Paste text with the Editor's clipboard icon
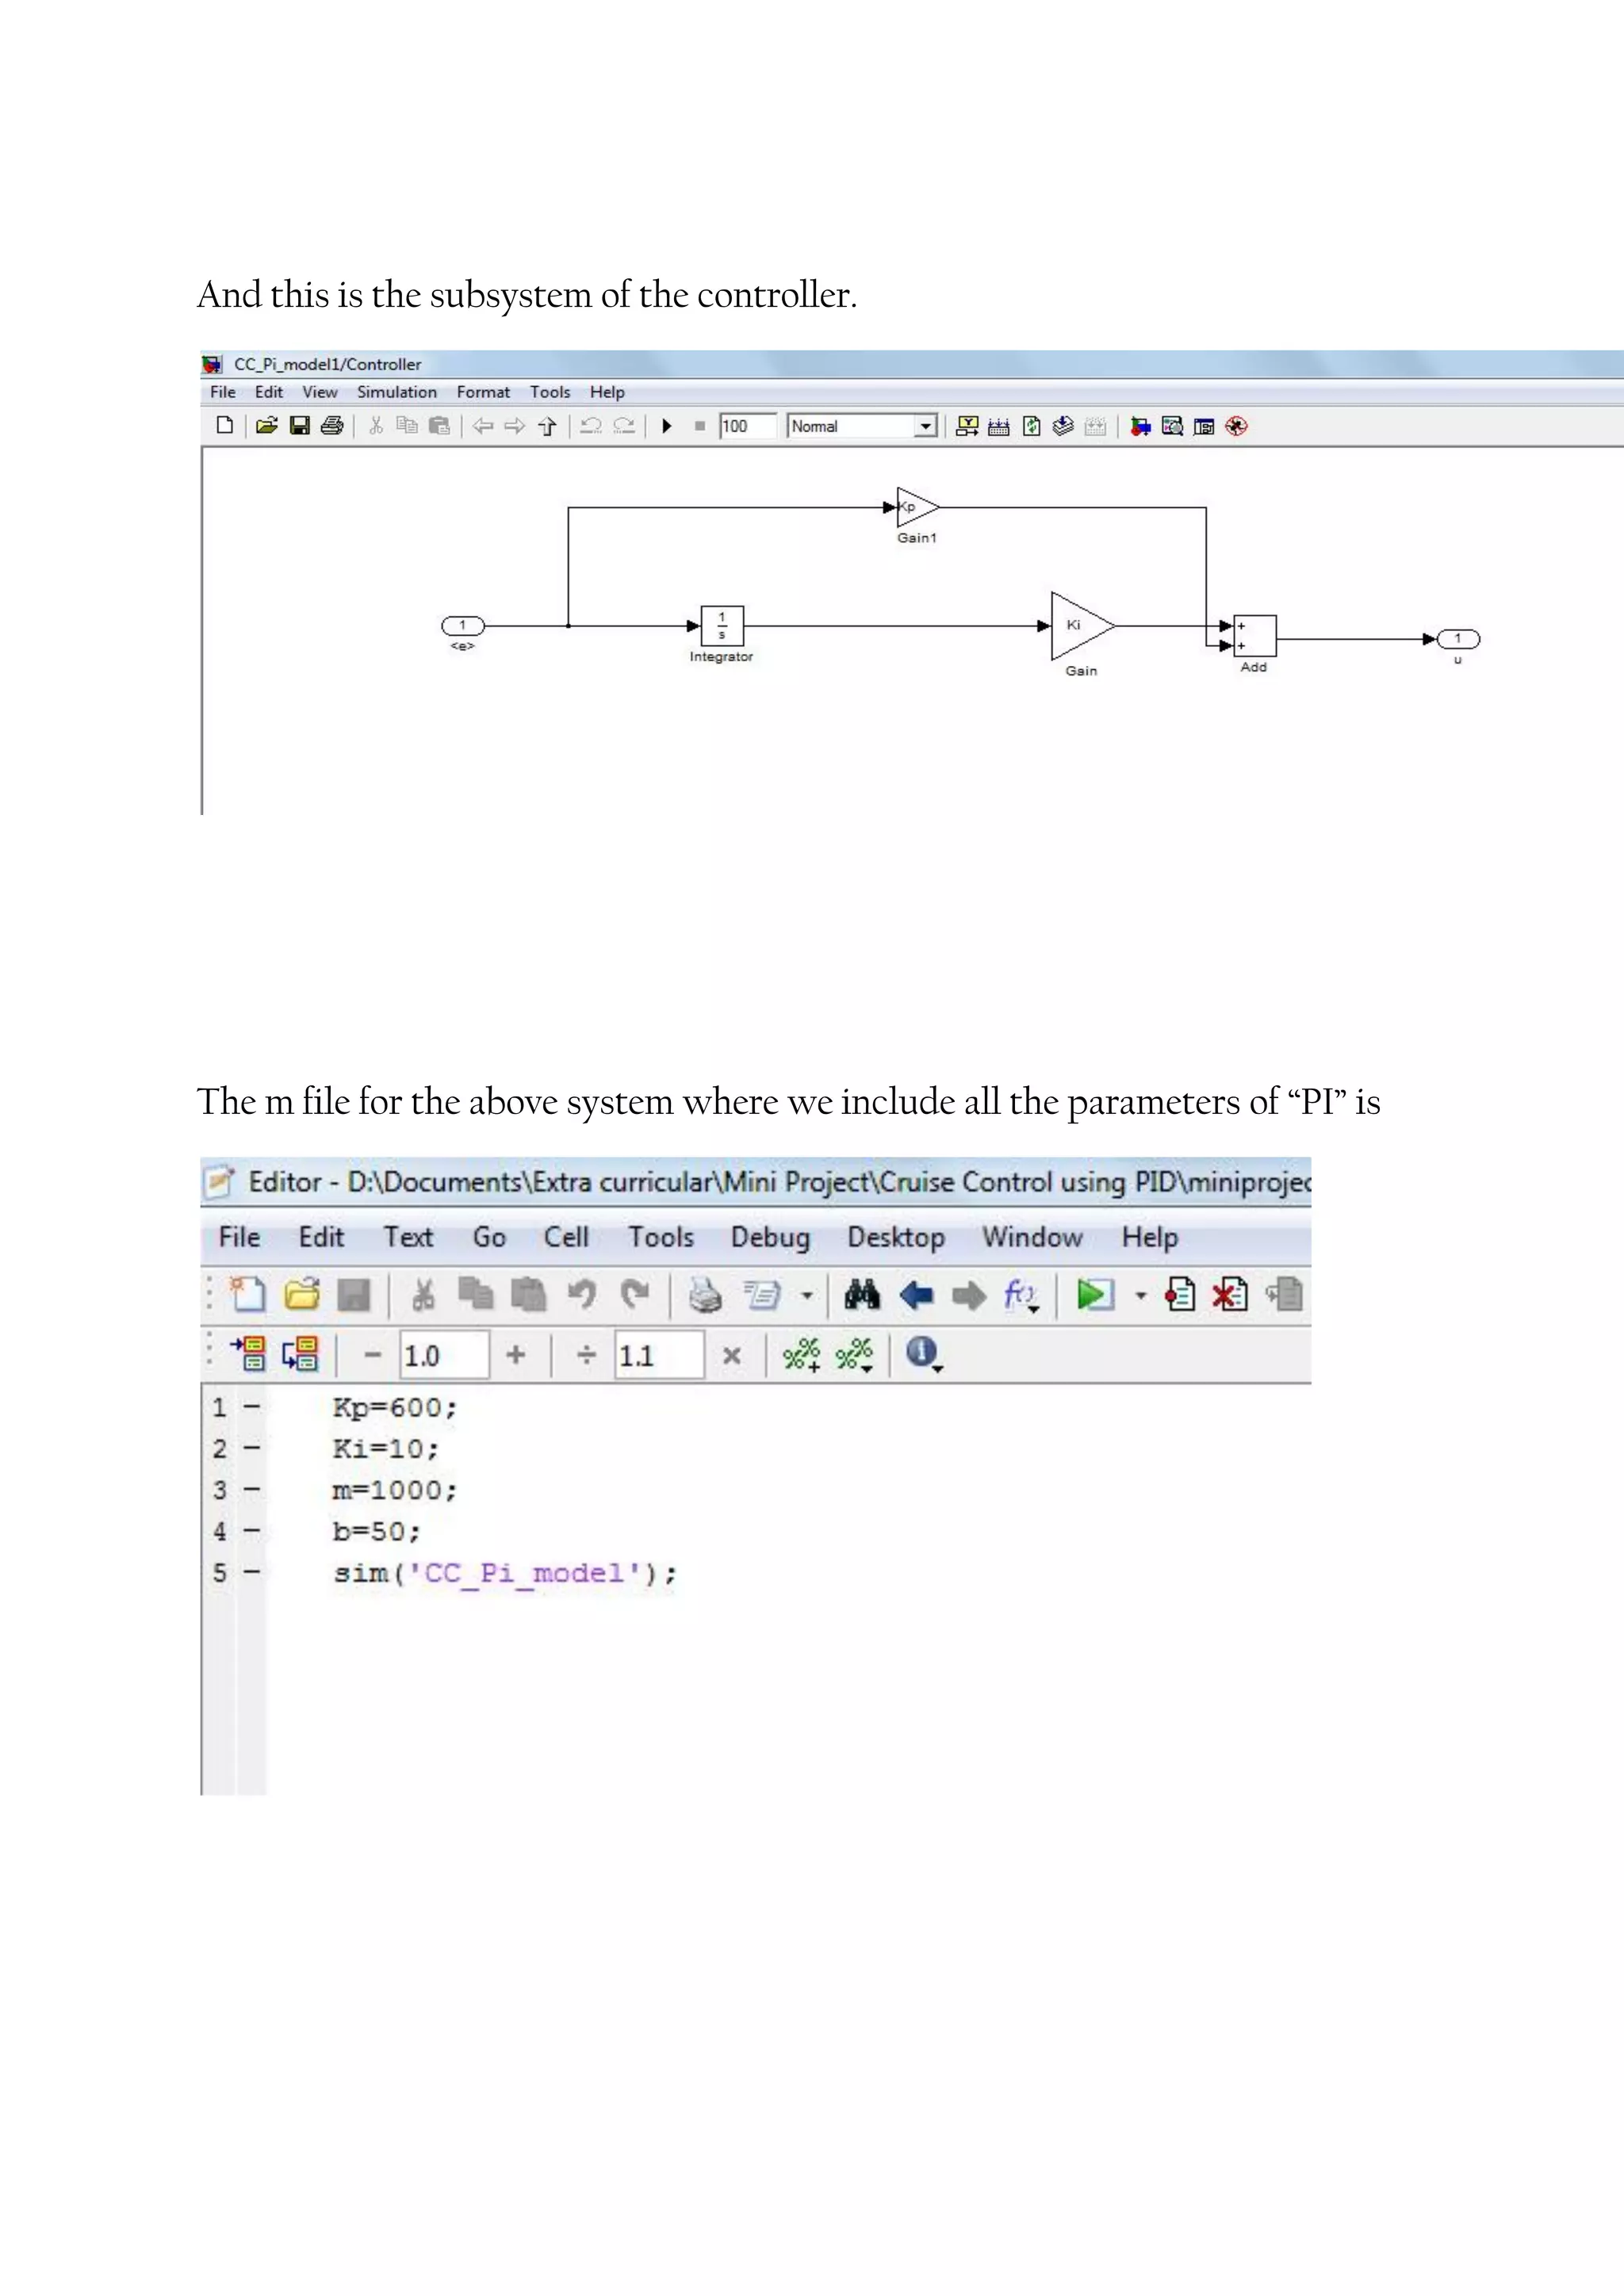The image size is (1624, 2296). [x=528, y=1295]
